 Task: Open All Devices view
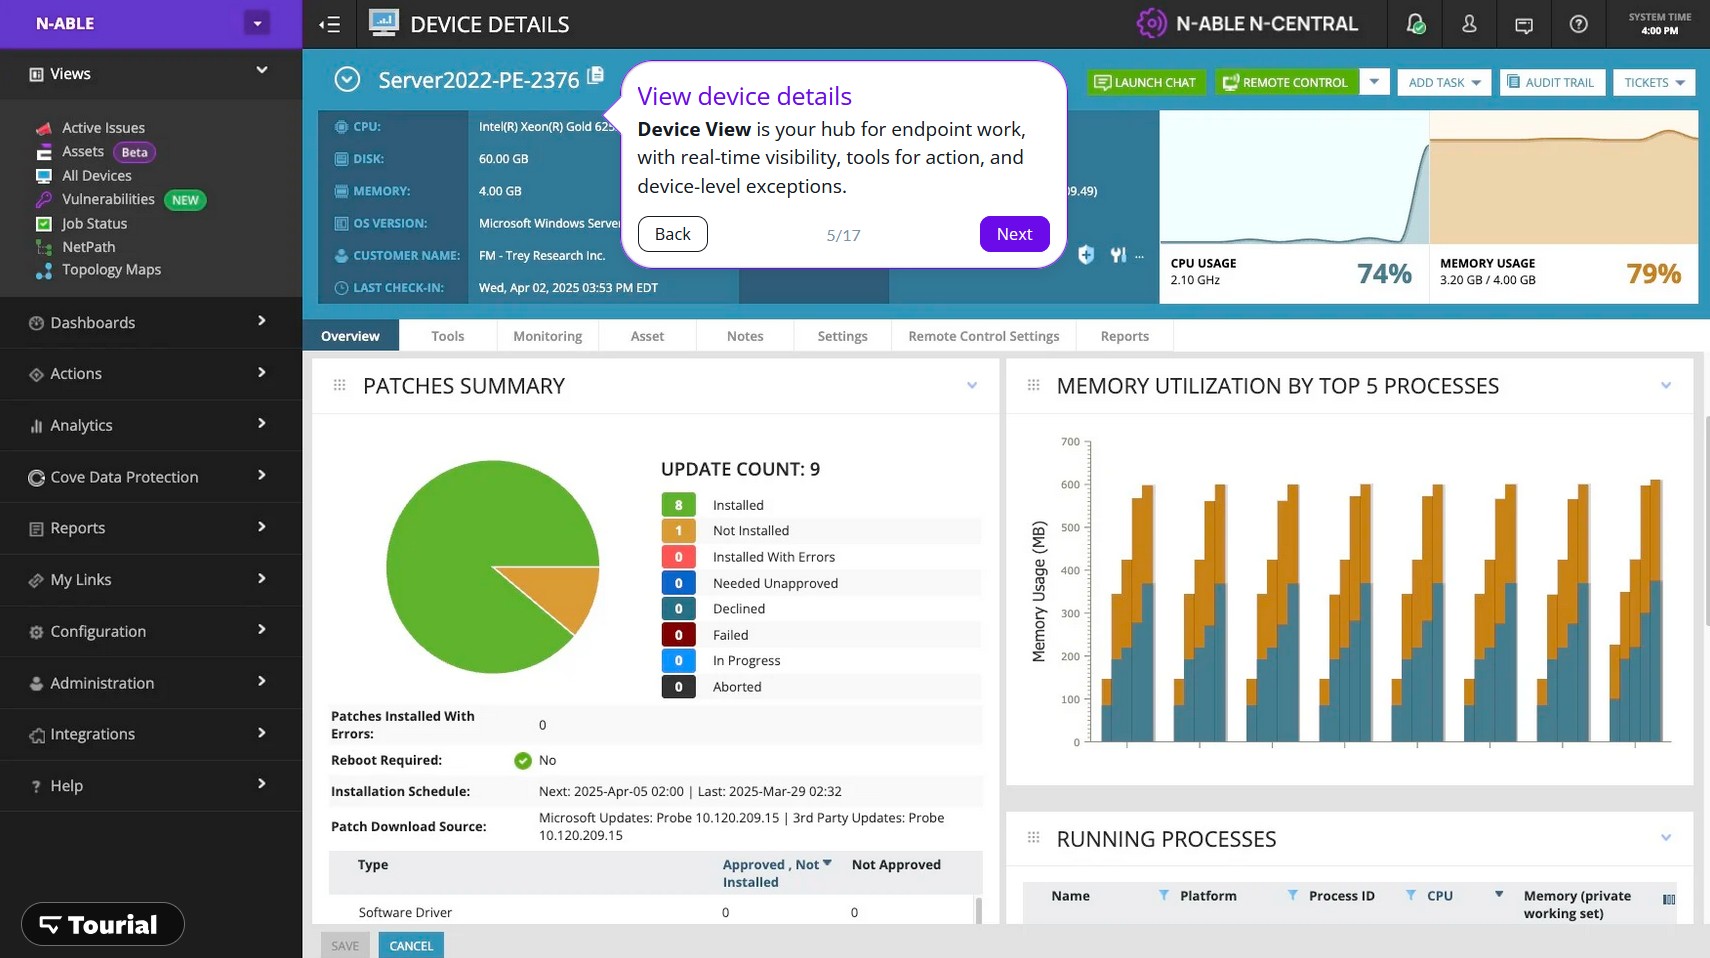tap(96, 176)
